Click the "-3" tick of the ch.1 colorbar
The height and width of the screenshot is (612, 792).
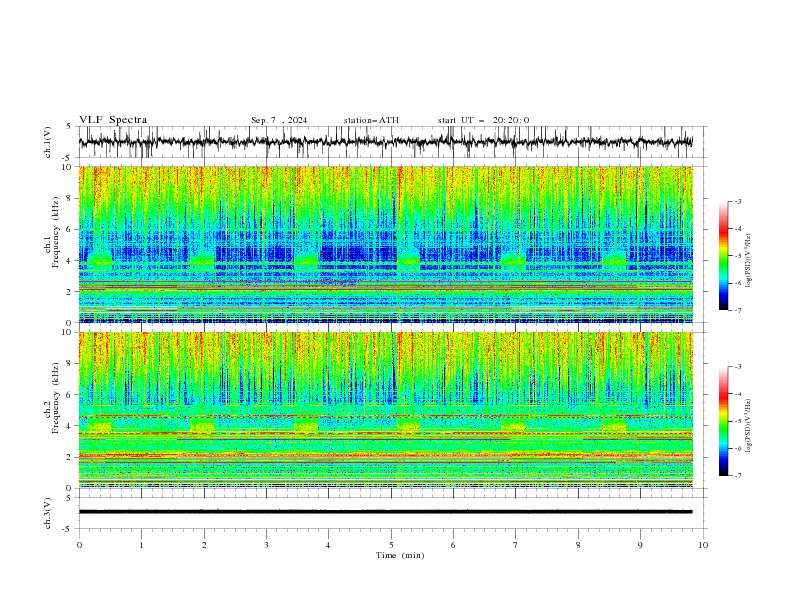[x=737, y=201]
